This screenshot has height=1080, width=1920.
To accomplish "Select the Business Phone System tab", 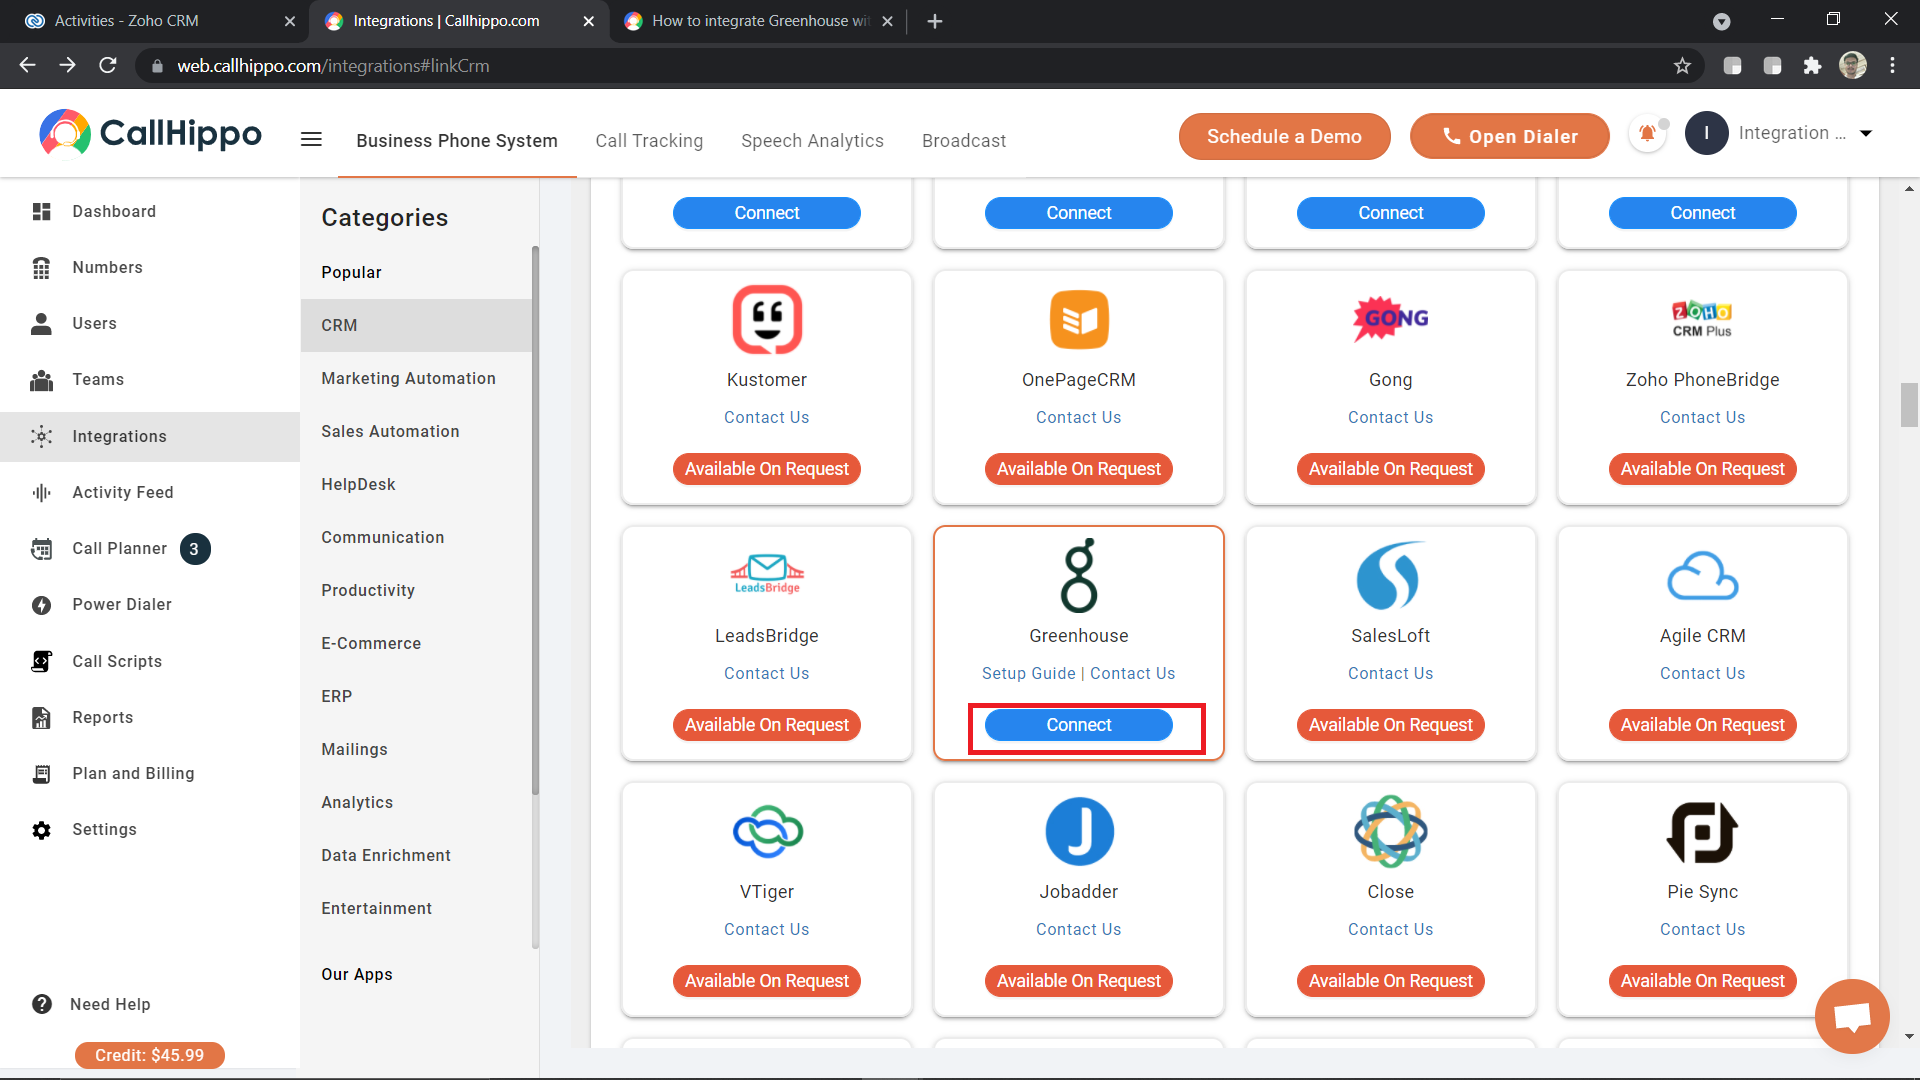I will tap(457, 141).
